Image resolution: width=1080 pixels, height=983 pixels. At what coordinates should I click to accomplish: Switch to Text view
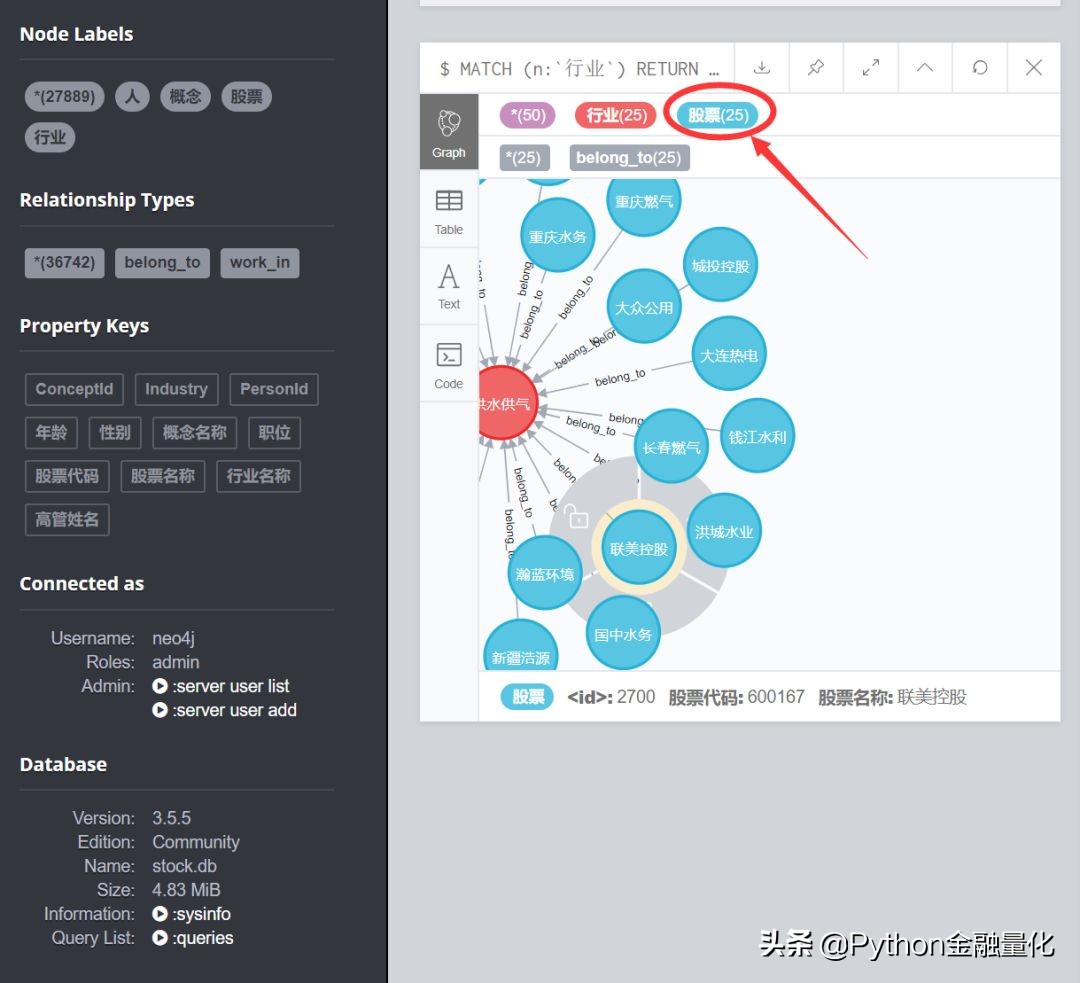coord(448,287)
